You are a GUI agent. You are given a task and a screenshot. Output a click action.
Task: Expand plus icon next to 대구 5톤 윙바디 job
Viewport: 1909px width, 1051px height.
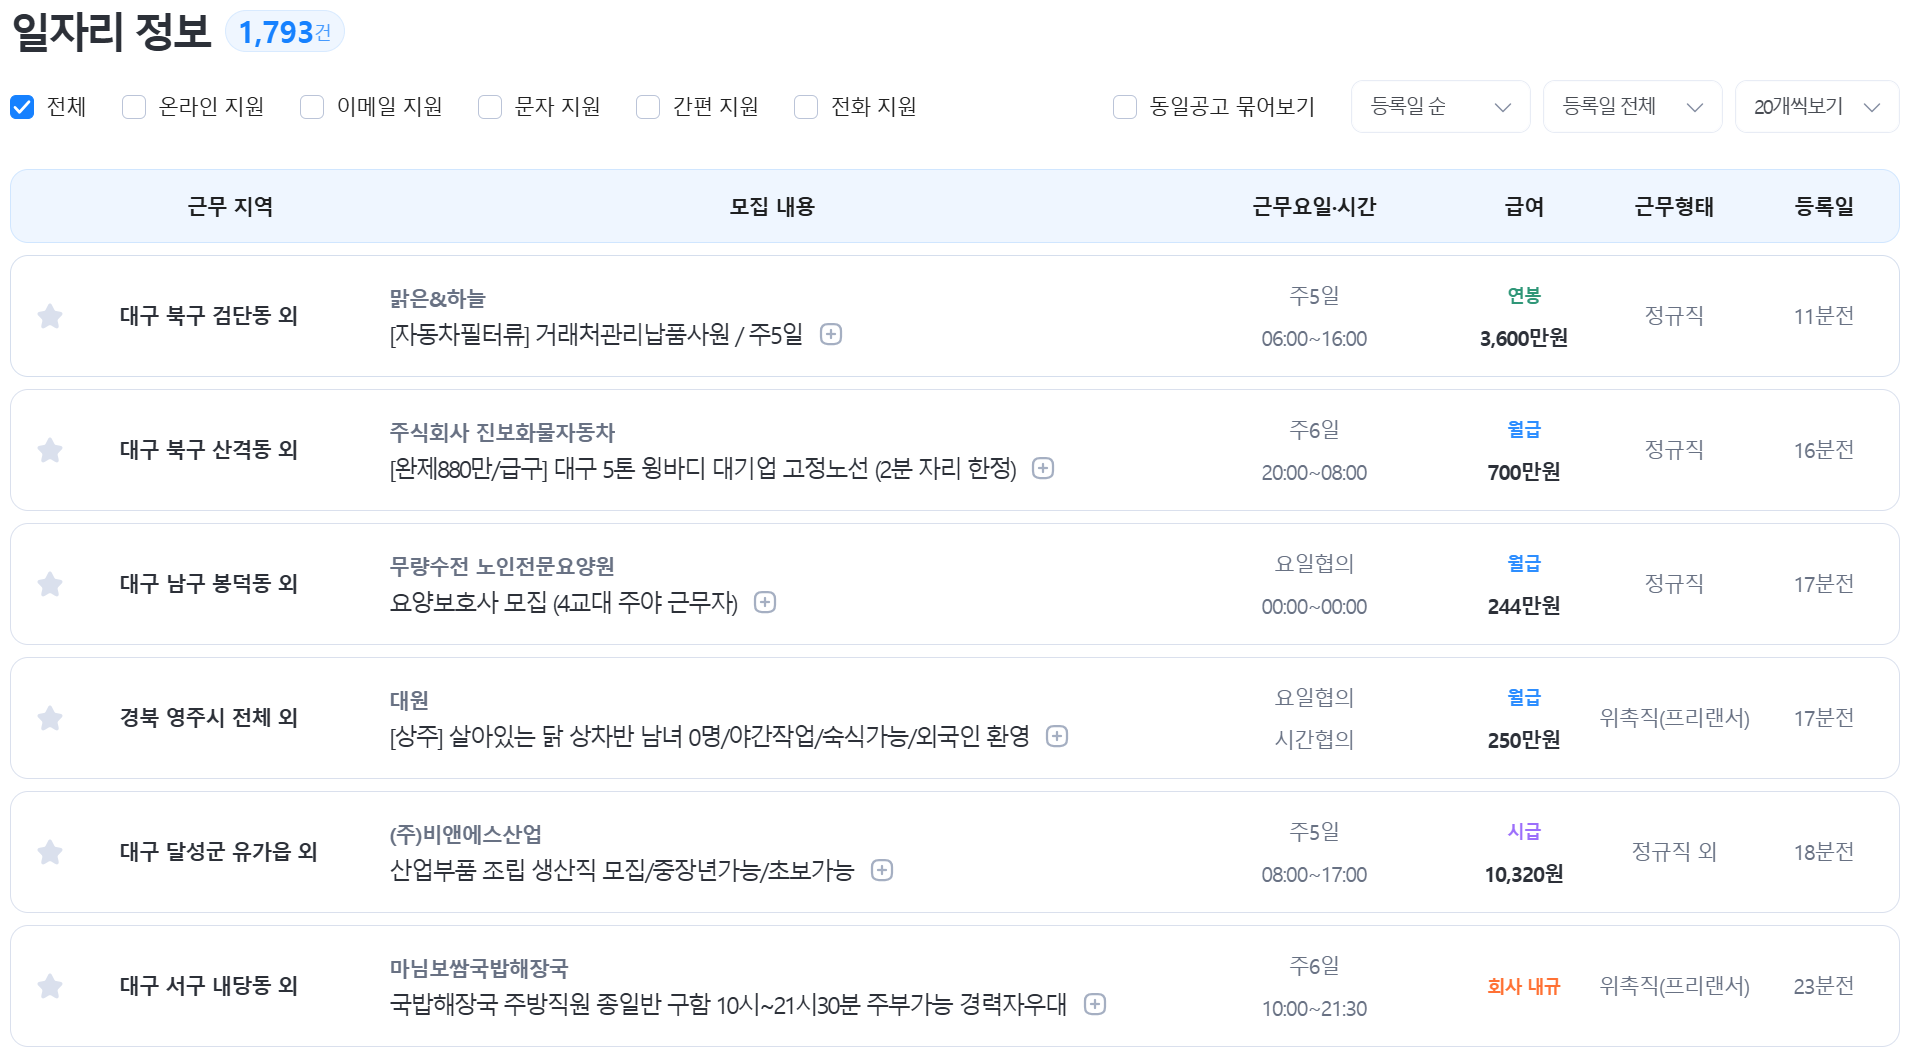[1043, 468]
